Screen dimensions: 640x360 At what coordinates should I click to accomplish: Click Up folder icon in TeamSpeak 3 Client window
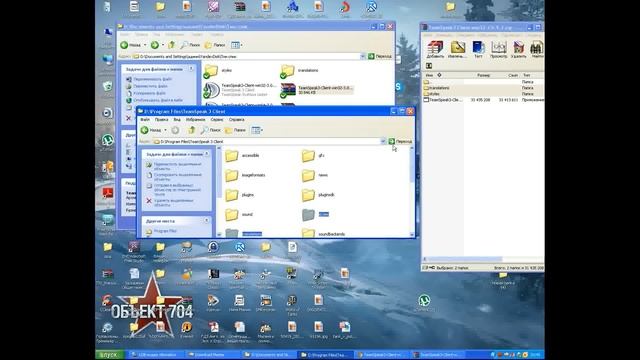point(191,130)
